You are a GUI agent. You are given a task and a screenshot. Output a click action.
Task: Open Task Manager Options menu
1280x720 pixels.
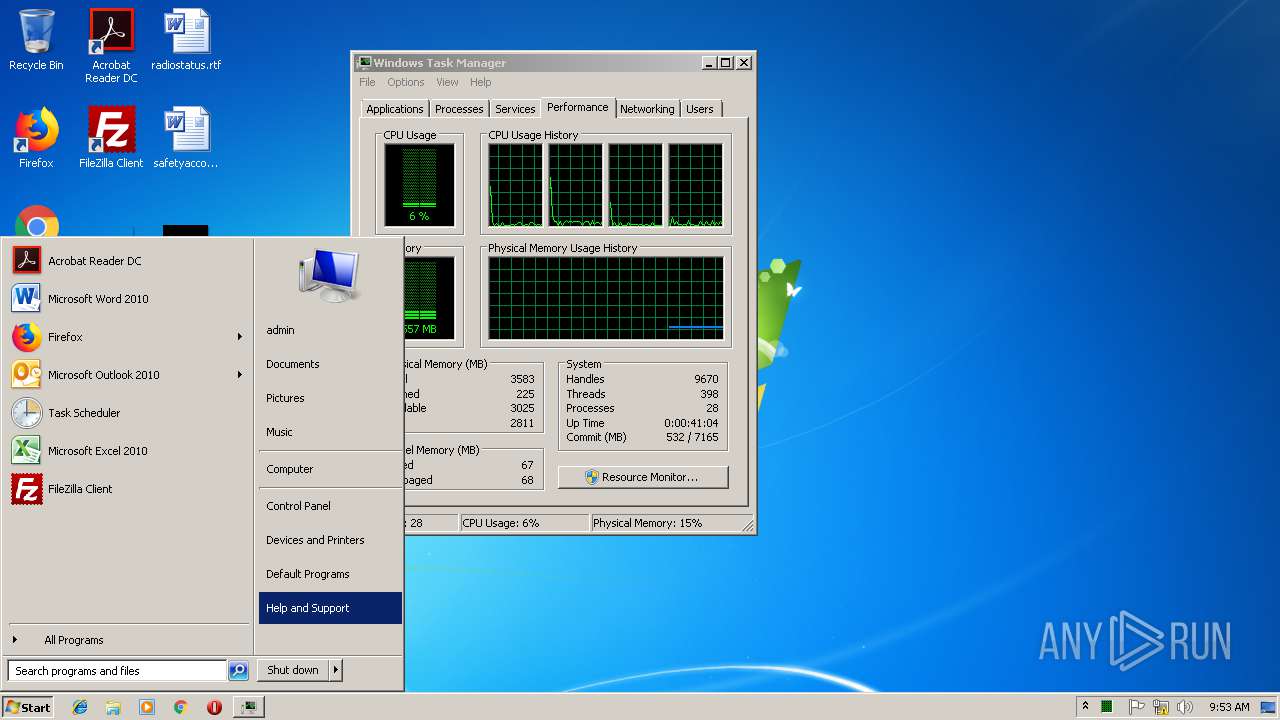coord(405,82)
